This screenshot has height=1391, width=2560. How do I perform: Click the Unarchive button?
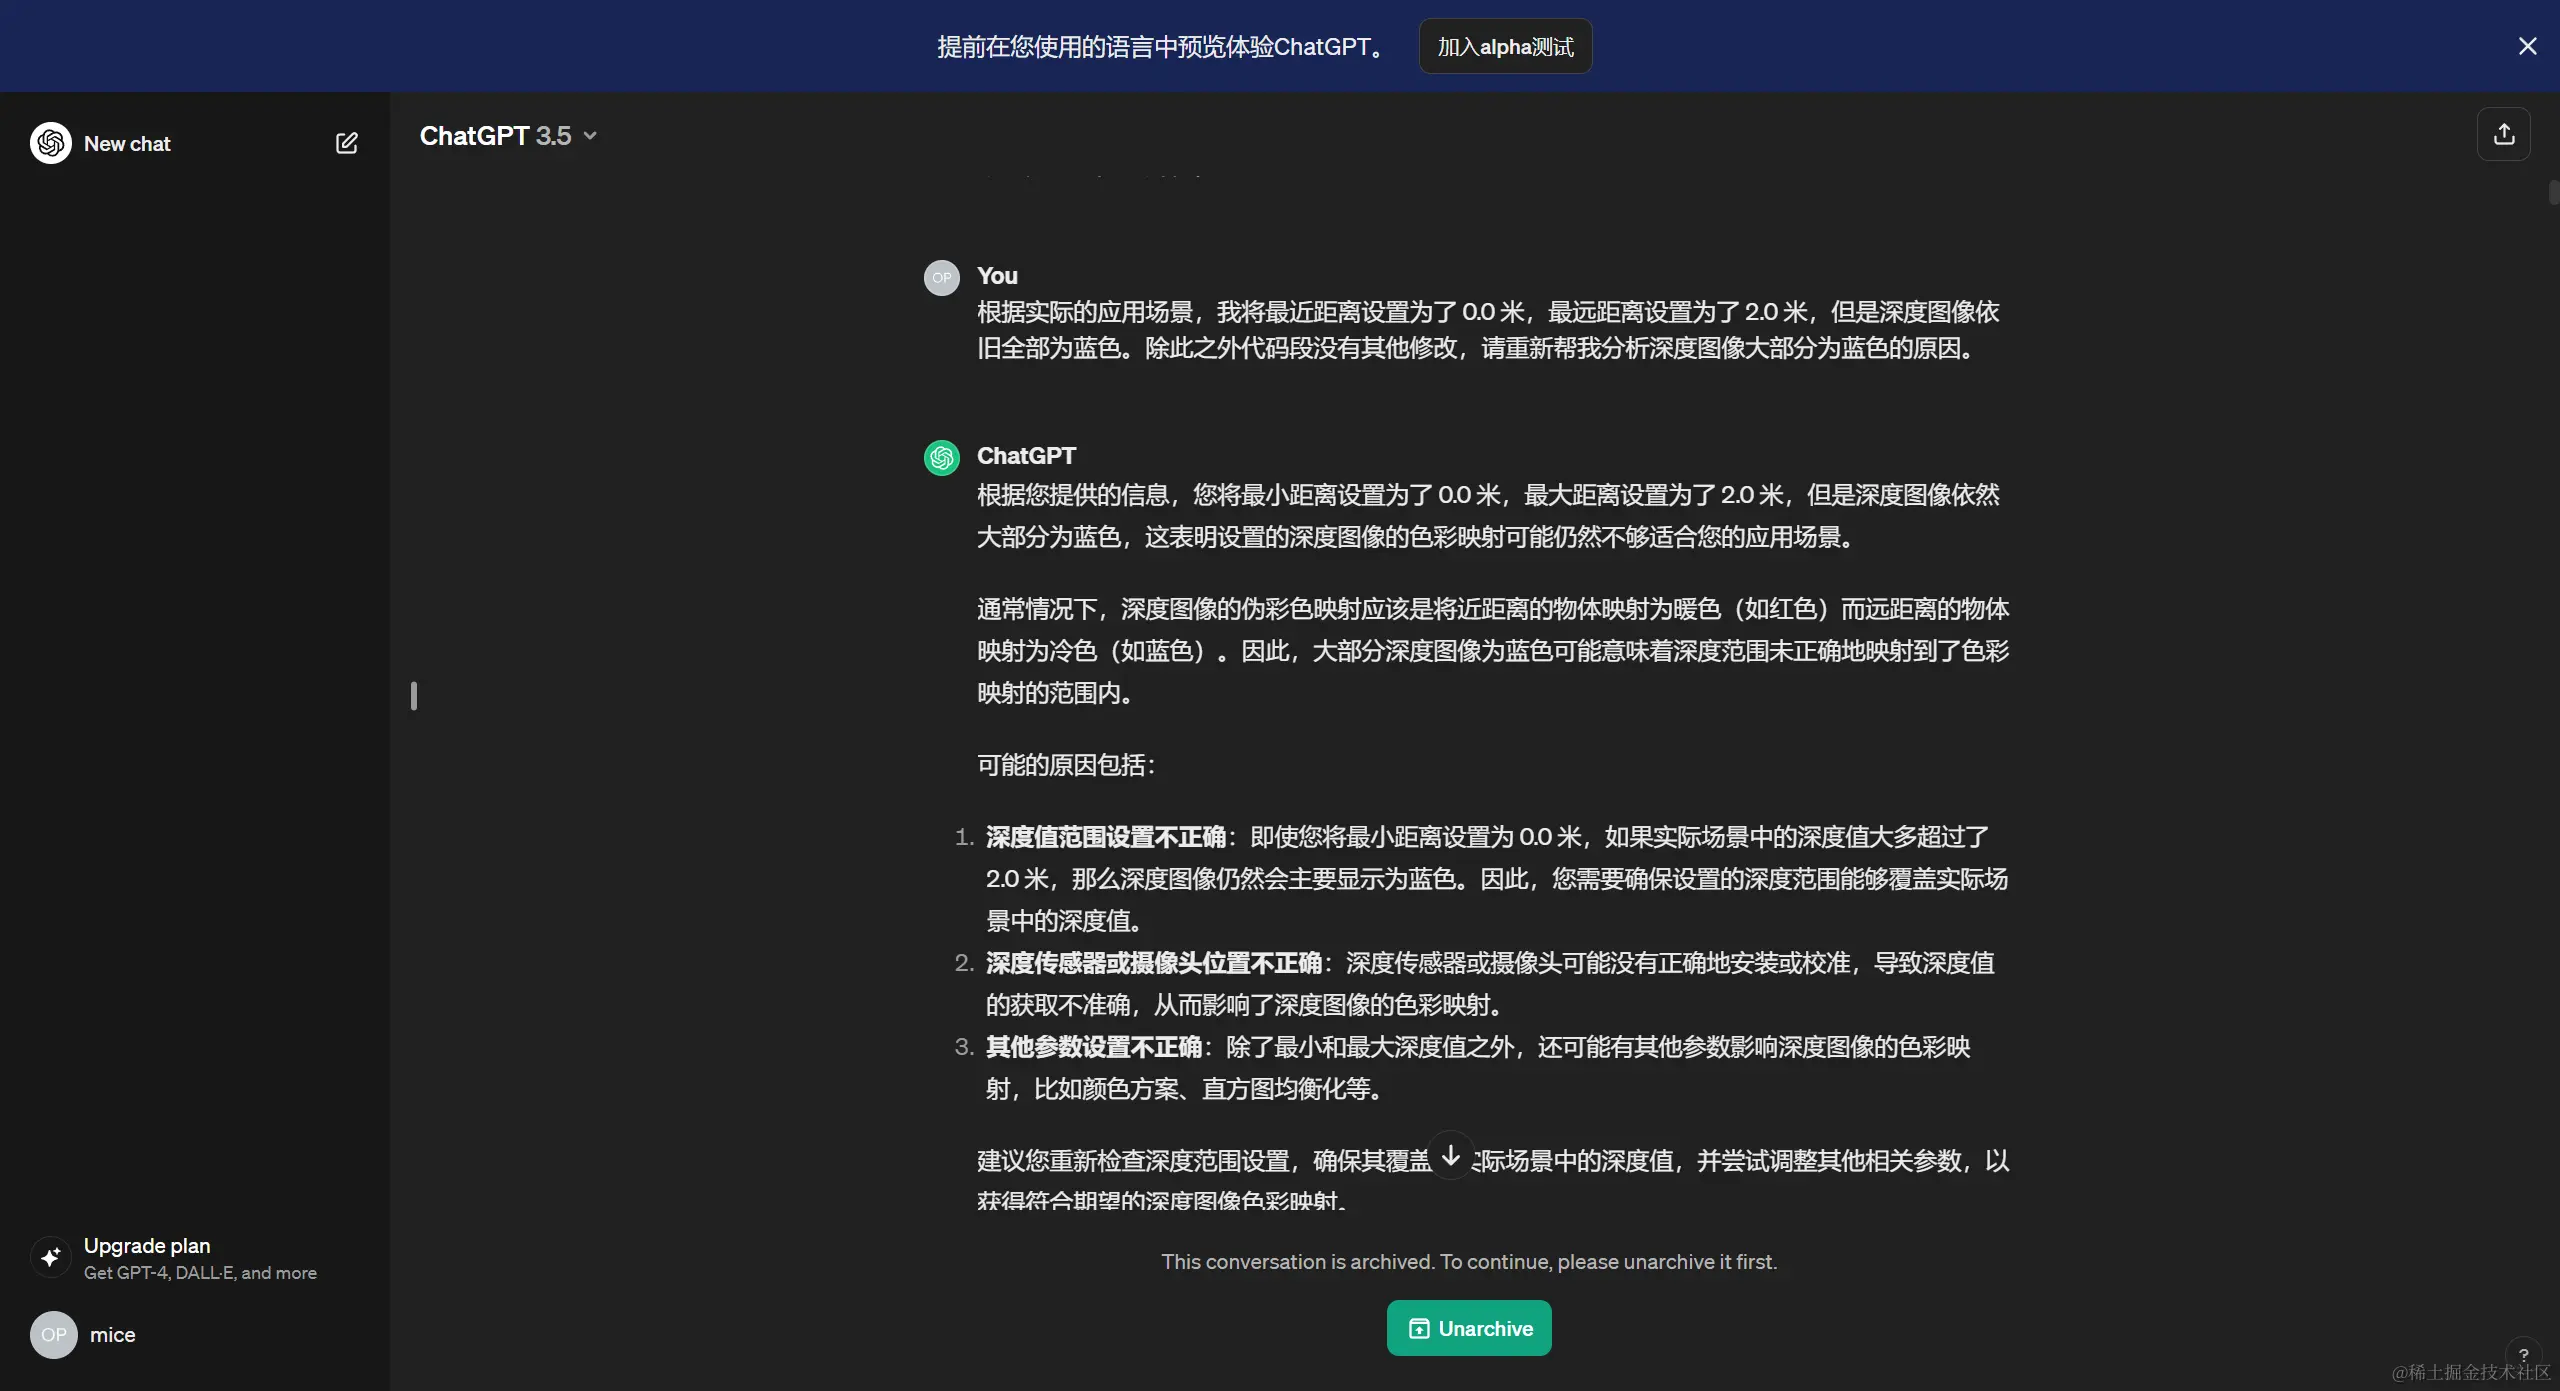pyautogui.click(x=1468, y=1328)
